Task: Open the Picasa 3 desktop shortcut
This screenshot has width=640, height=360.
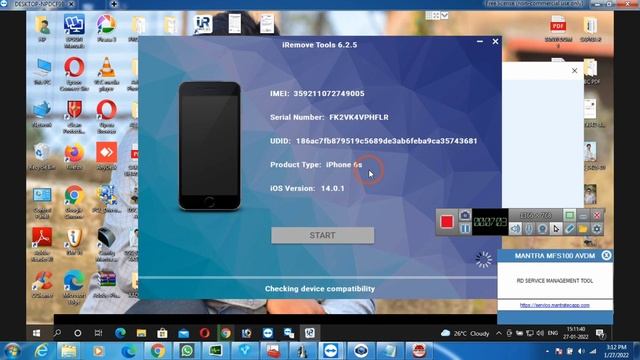Action: pyautogui.click(x=107, y=29)
